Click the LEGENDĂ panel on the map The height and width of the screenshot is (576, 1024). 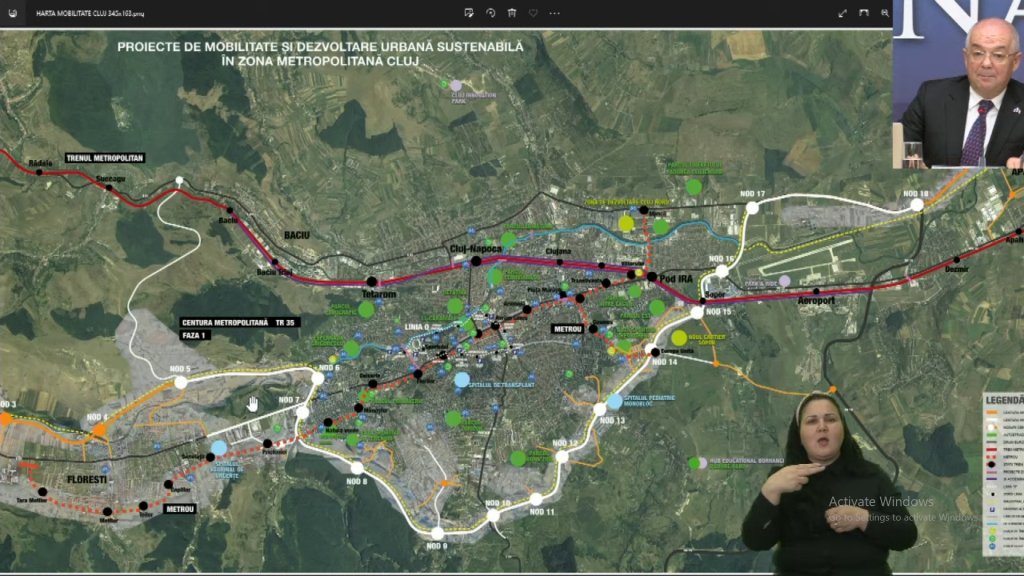click(x=1004, y=475)
